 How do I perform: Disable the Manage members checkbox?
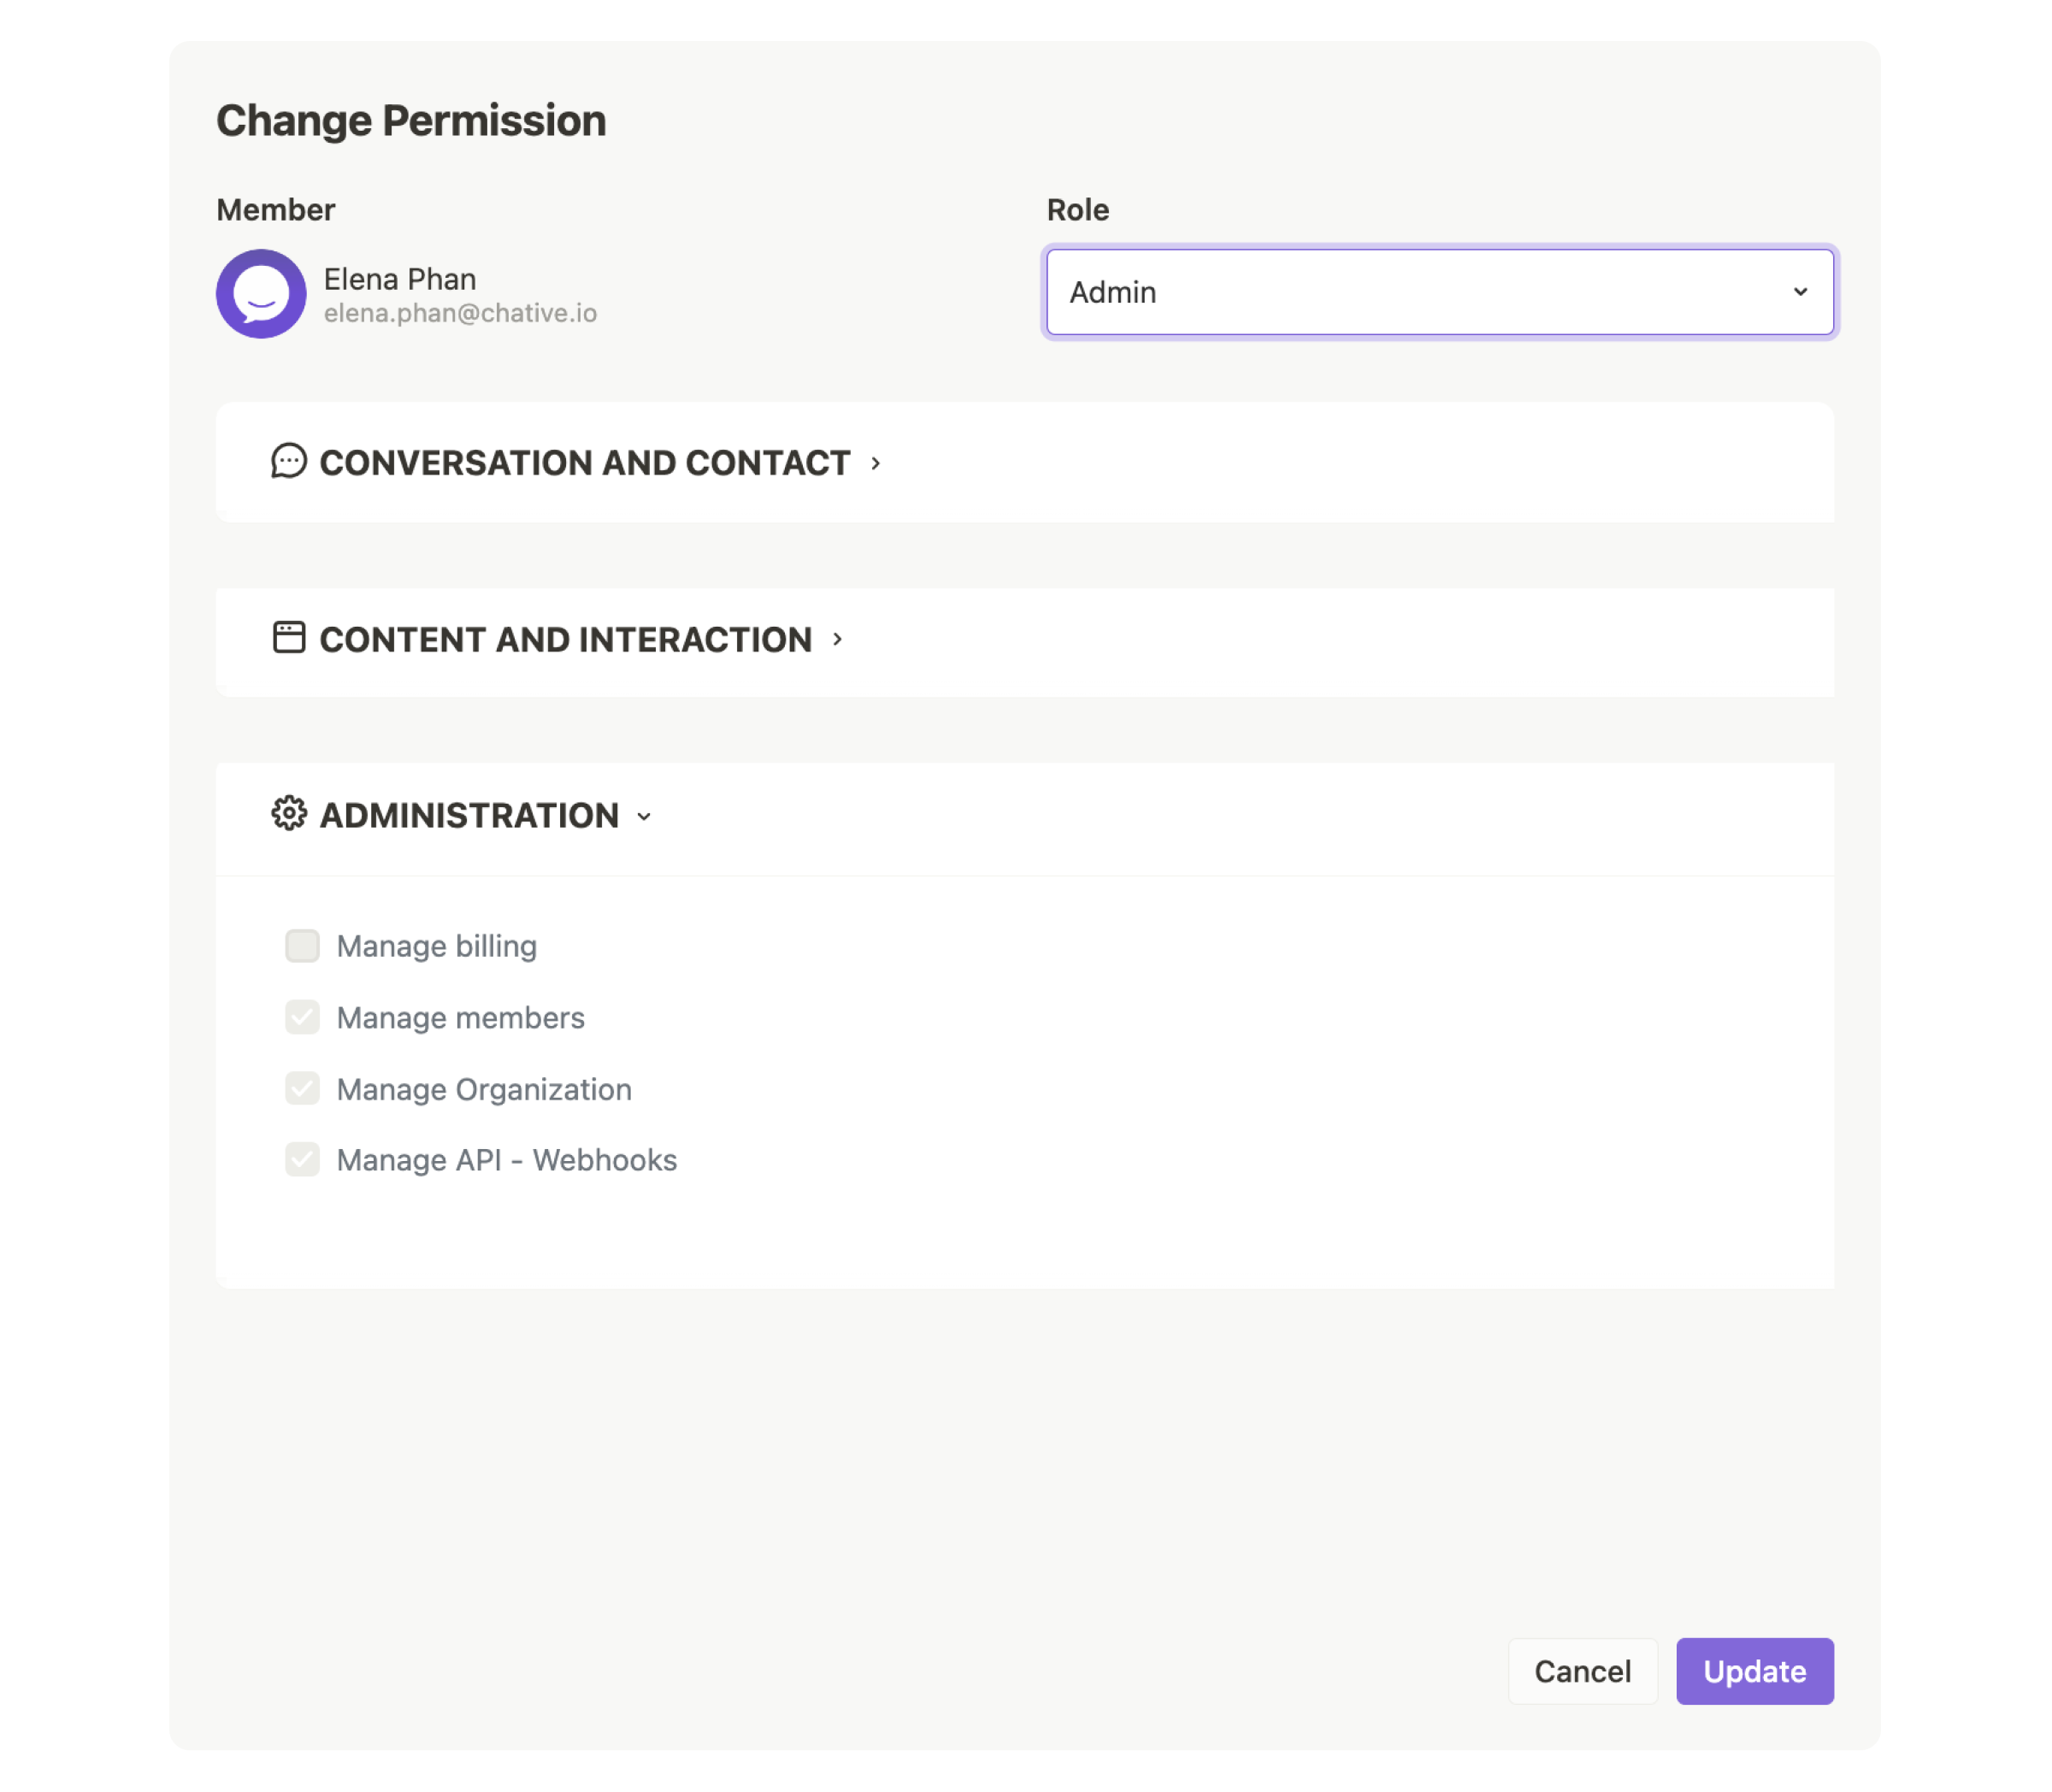[x=304, y=1016]
